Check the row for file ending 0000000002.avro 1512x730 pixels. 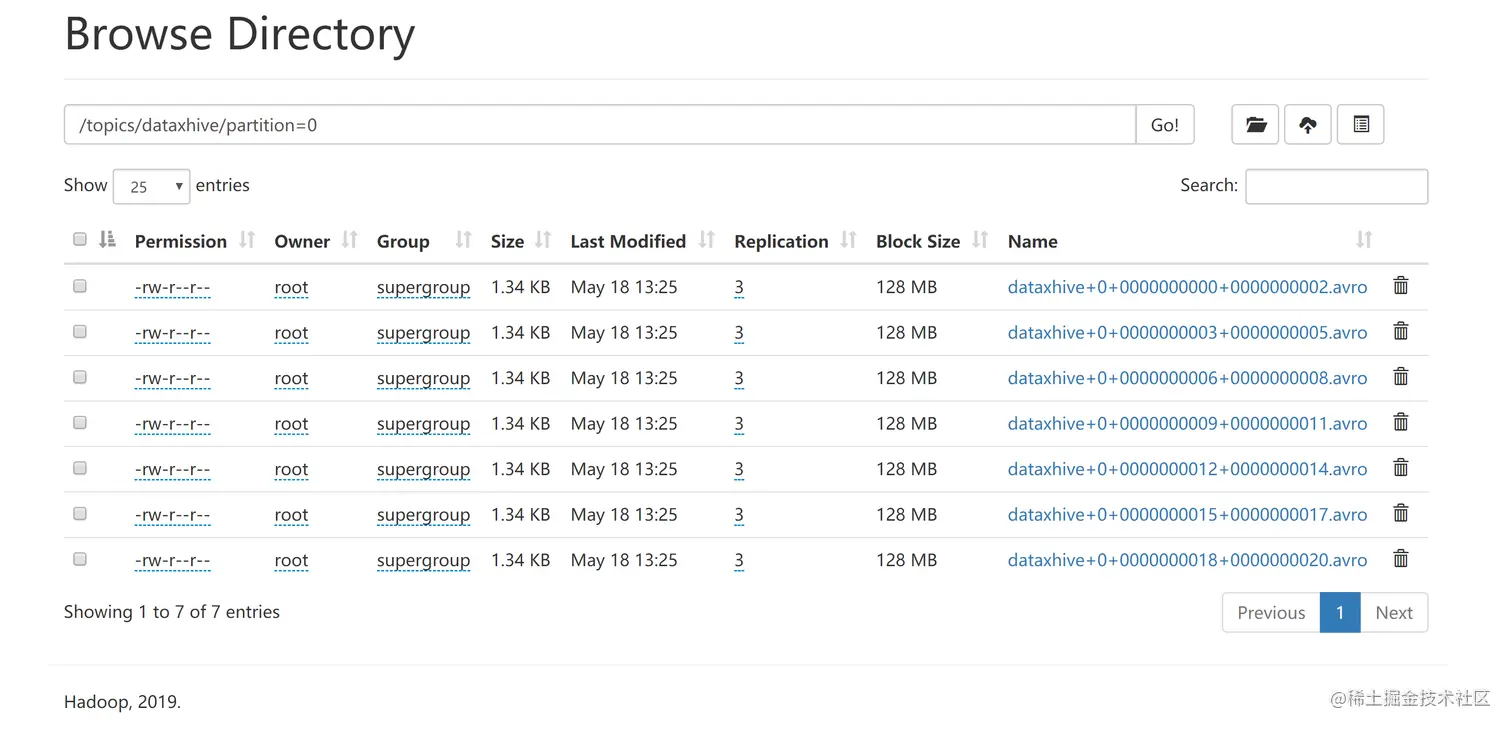click(80, 286)
